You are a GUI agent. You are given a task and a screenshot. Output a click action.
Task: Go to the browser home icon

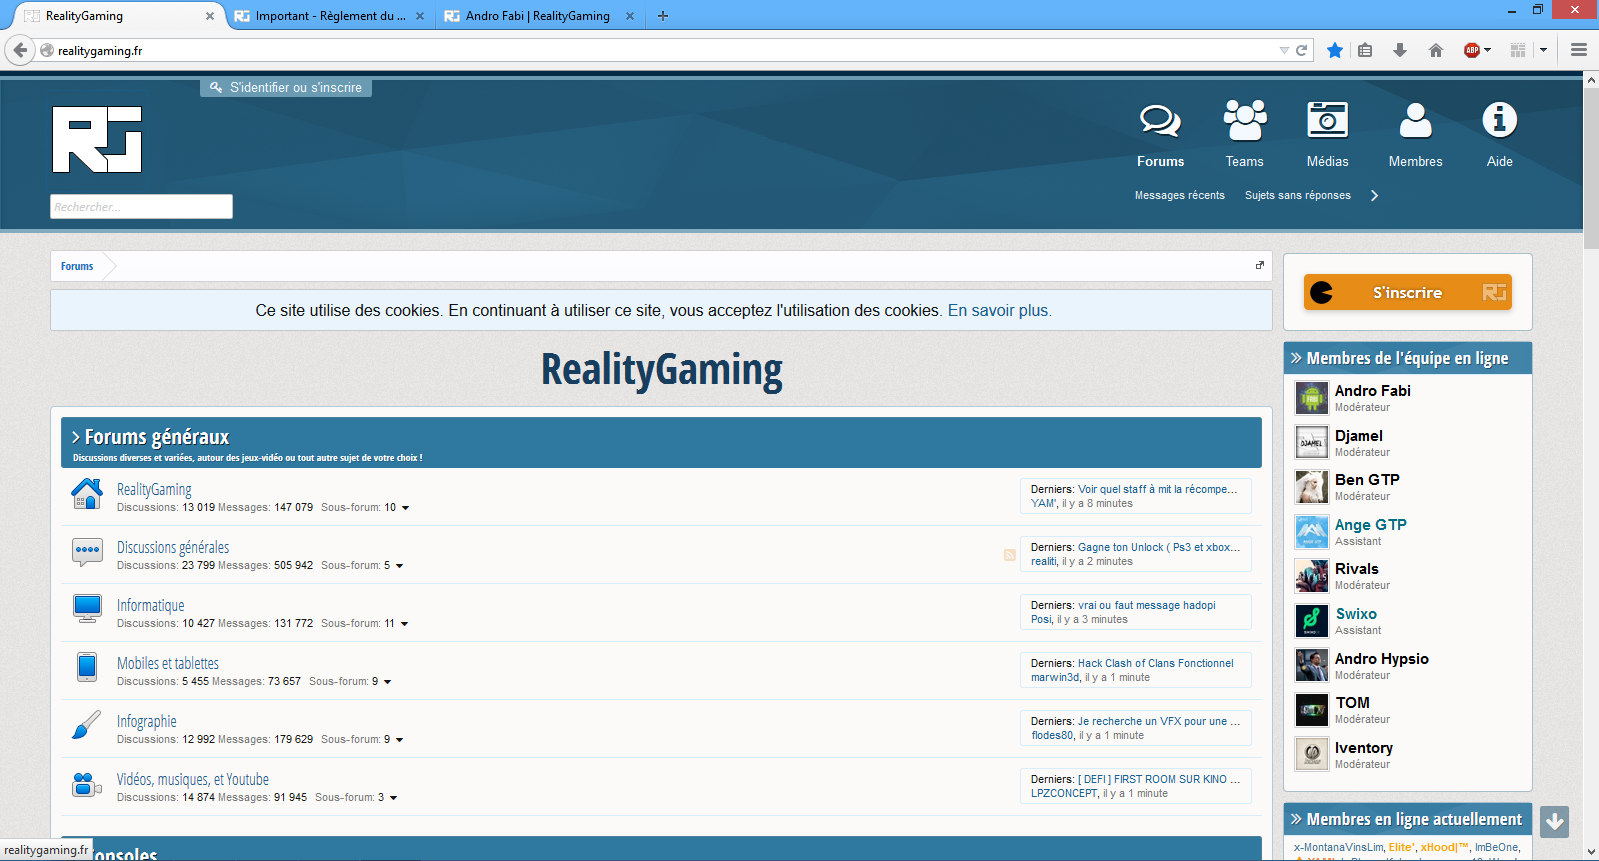(x=1436, y=50)
